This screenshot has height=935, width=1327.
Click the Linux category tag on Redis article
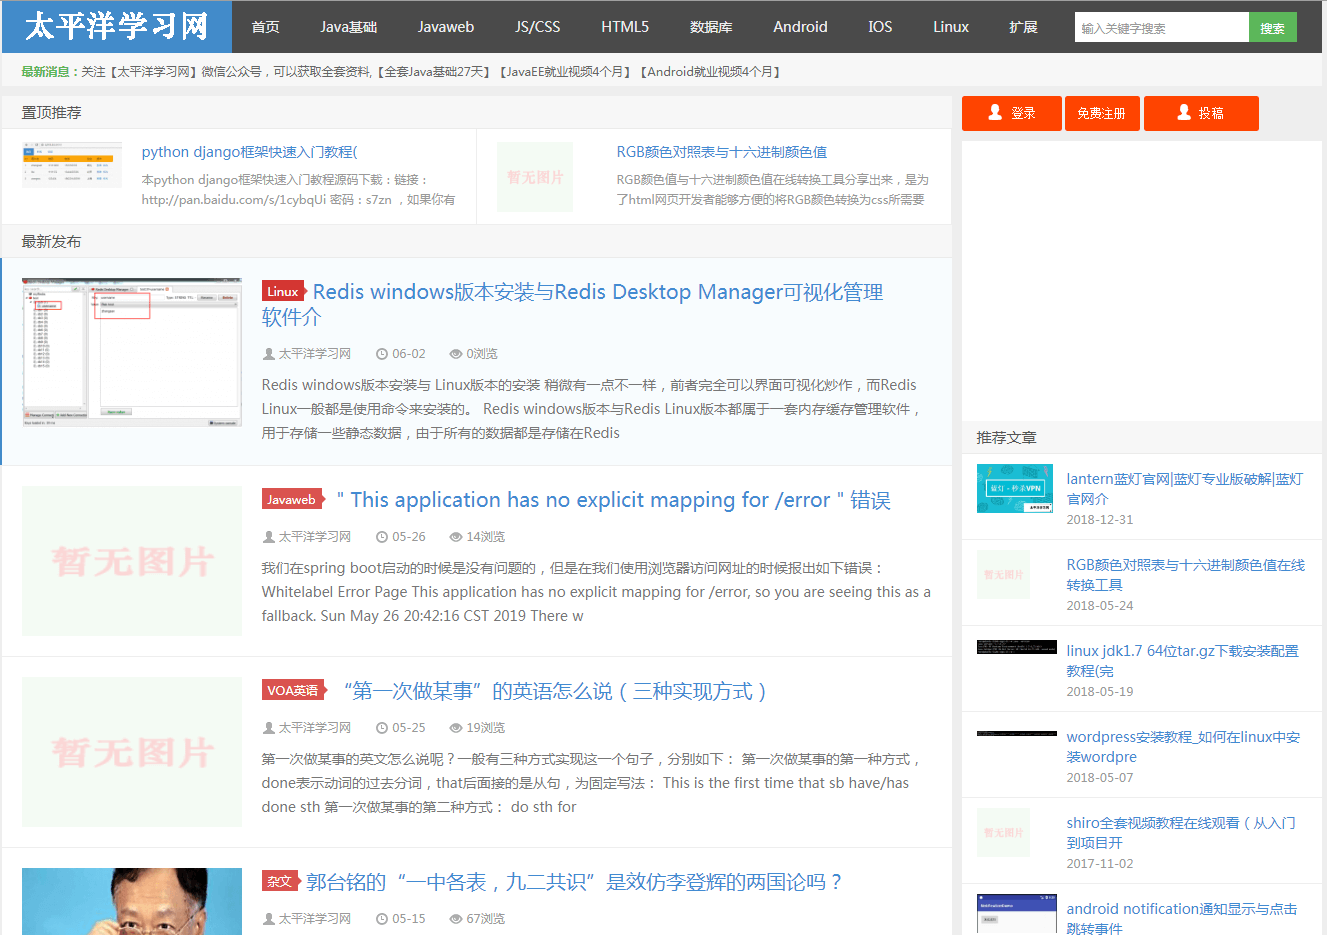tap(283, 291)
